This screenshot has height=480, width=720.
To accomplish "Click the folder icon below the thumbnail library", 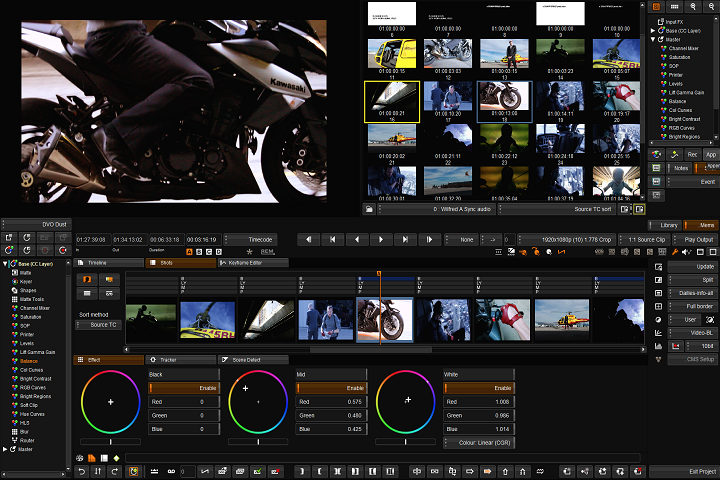I will [x=369, y=210].
